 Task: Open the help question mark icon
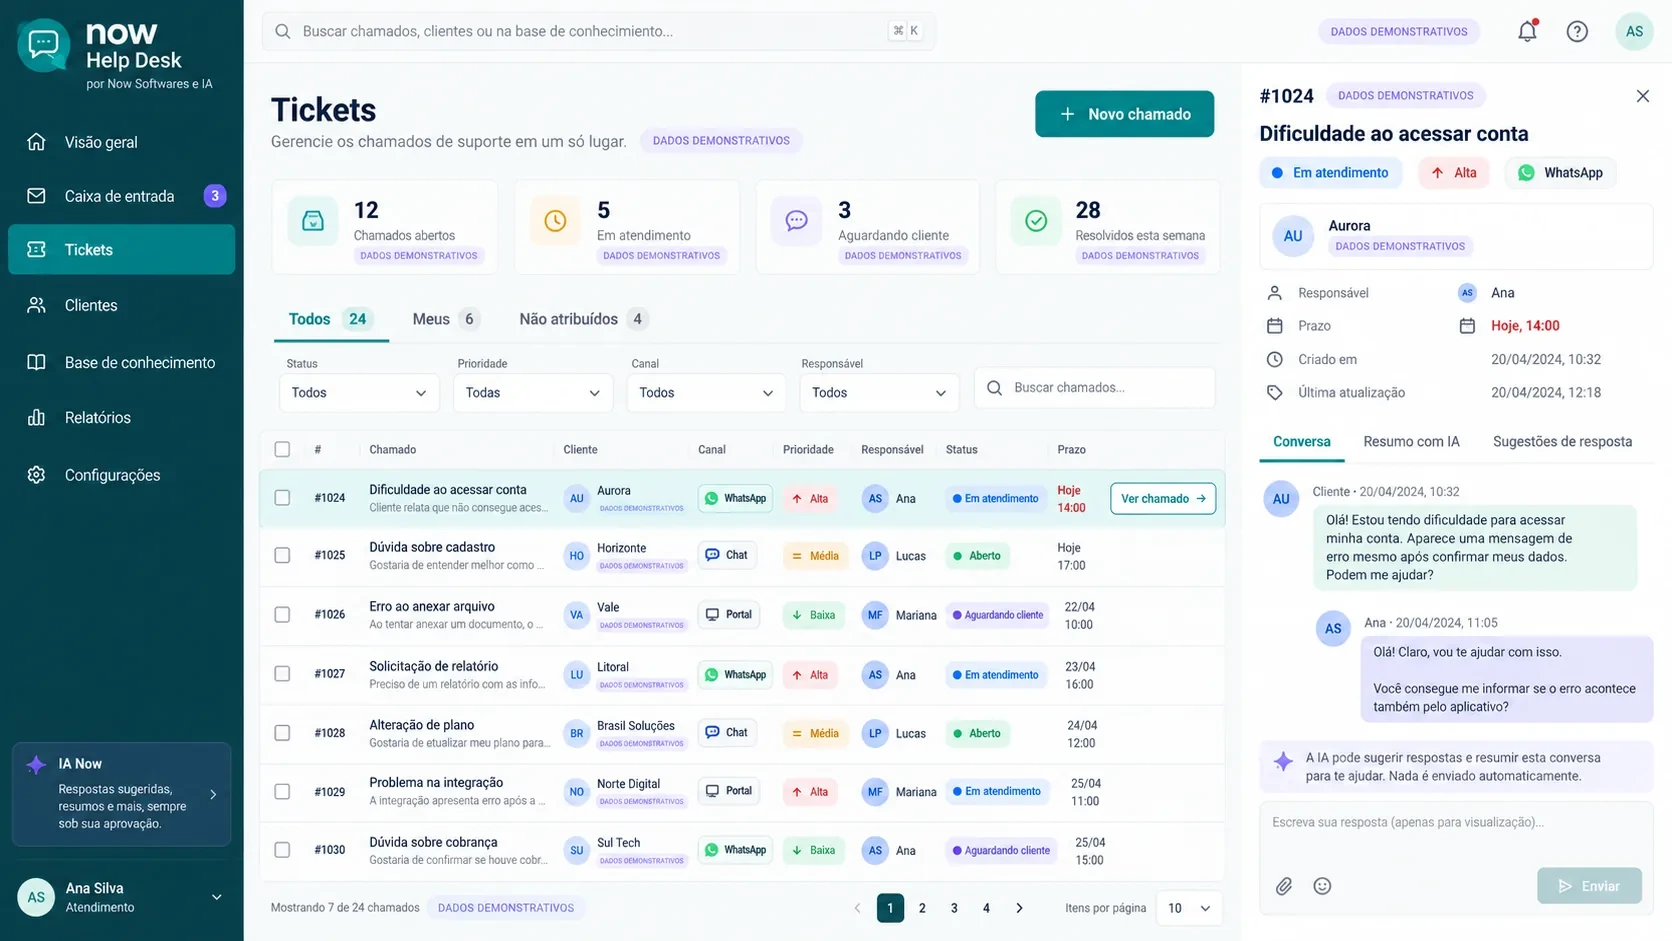pos(1577,31)
